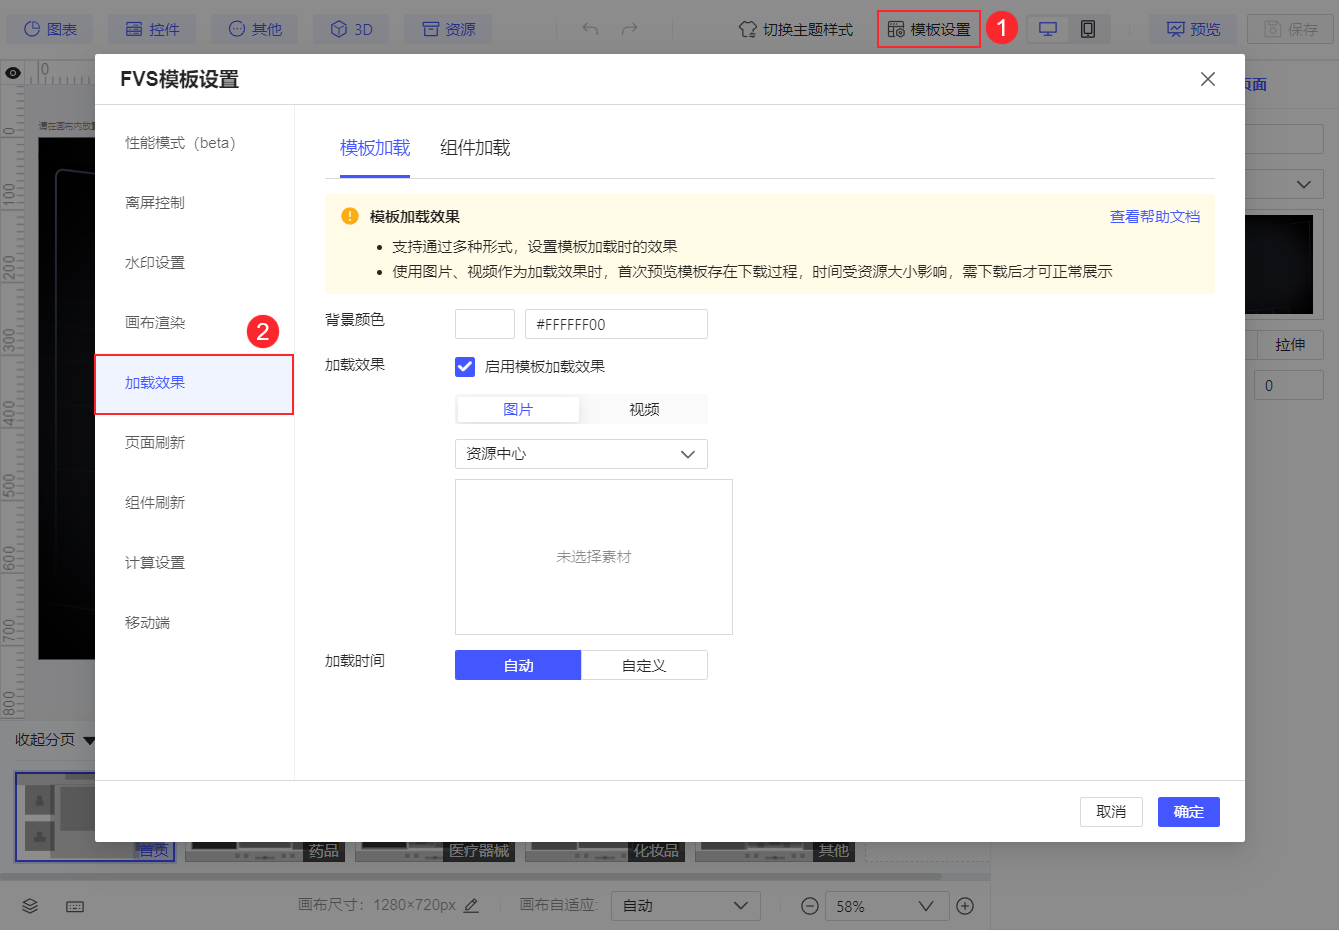Select 画布渲染 in the sidebar
Viewport: 1339px width, 930px height.
point(194,323)
